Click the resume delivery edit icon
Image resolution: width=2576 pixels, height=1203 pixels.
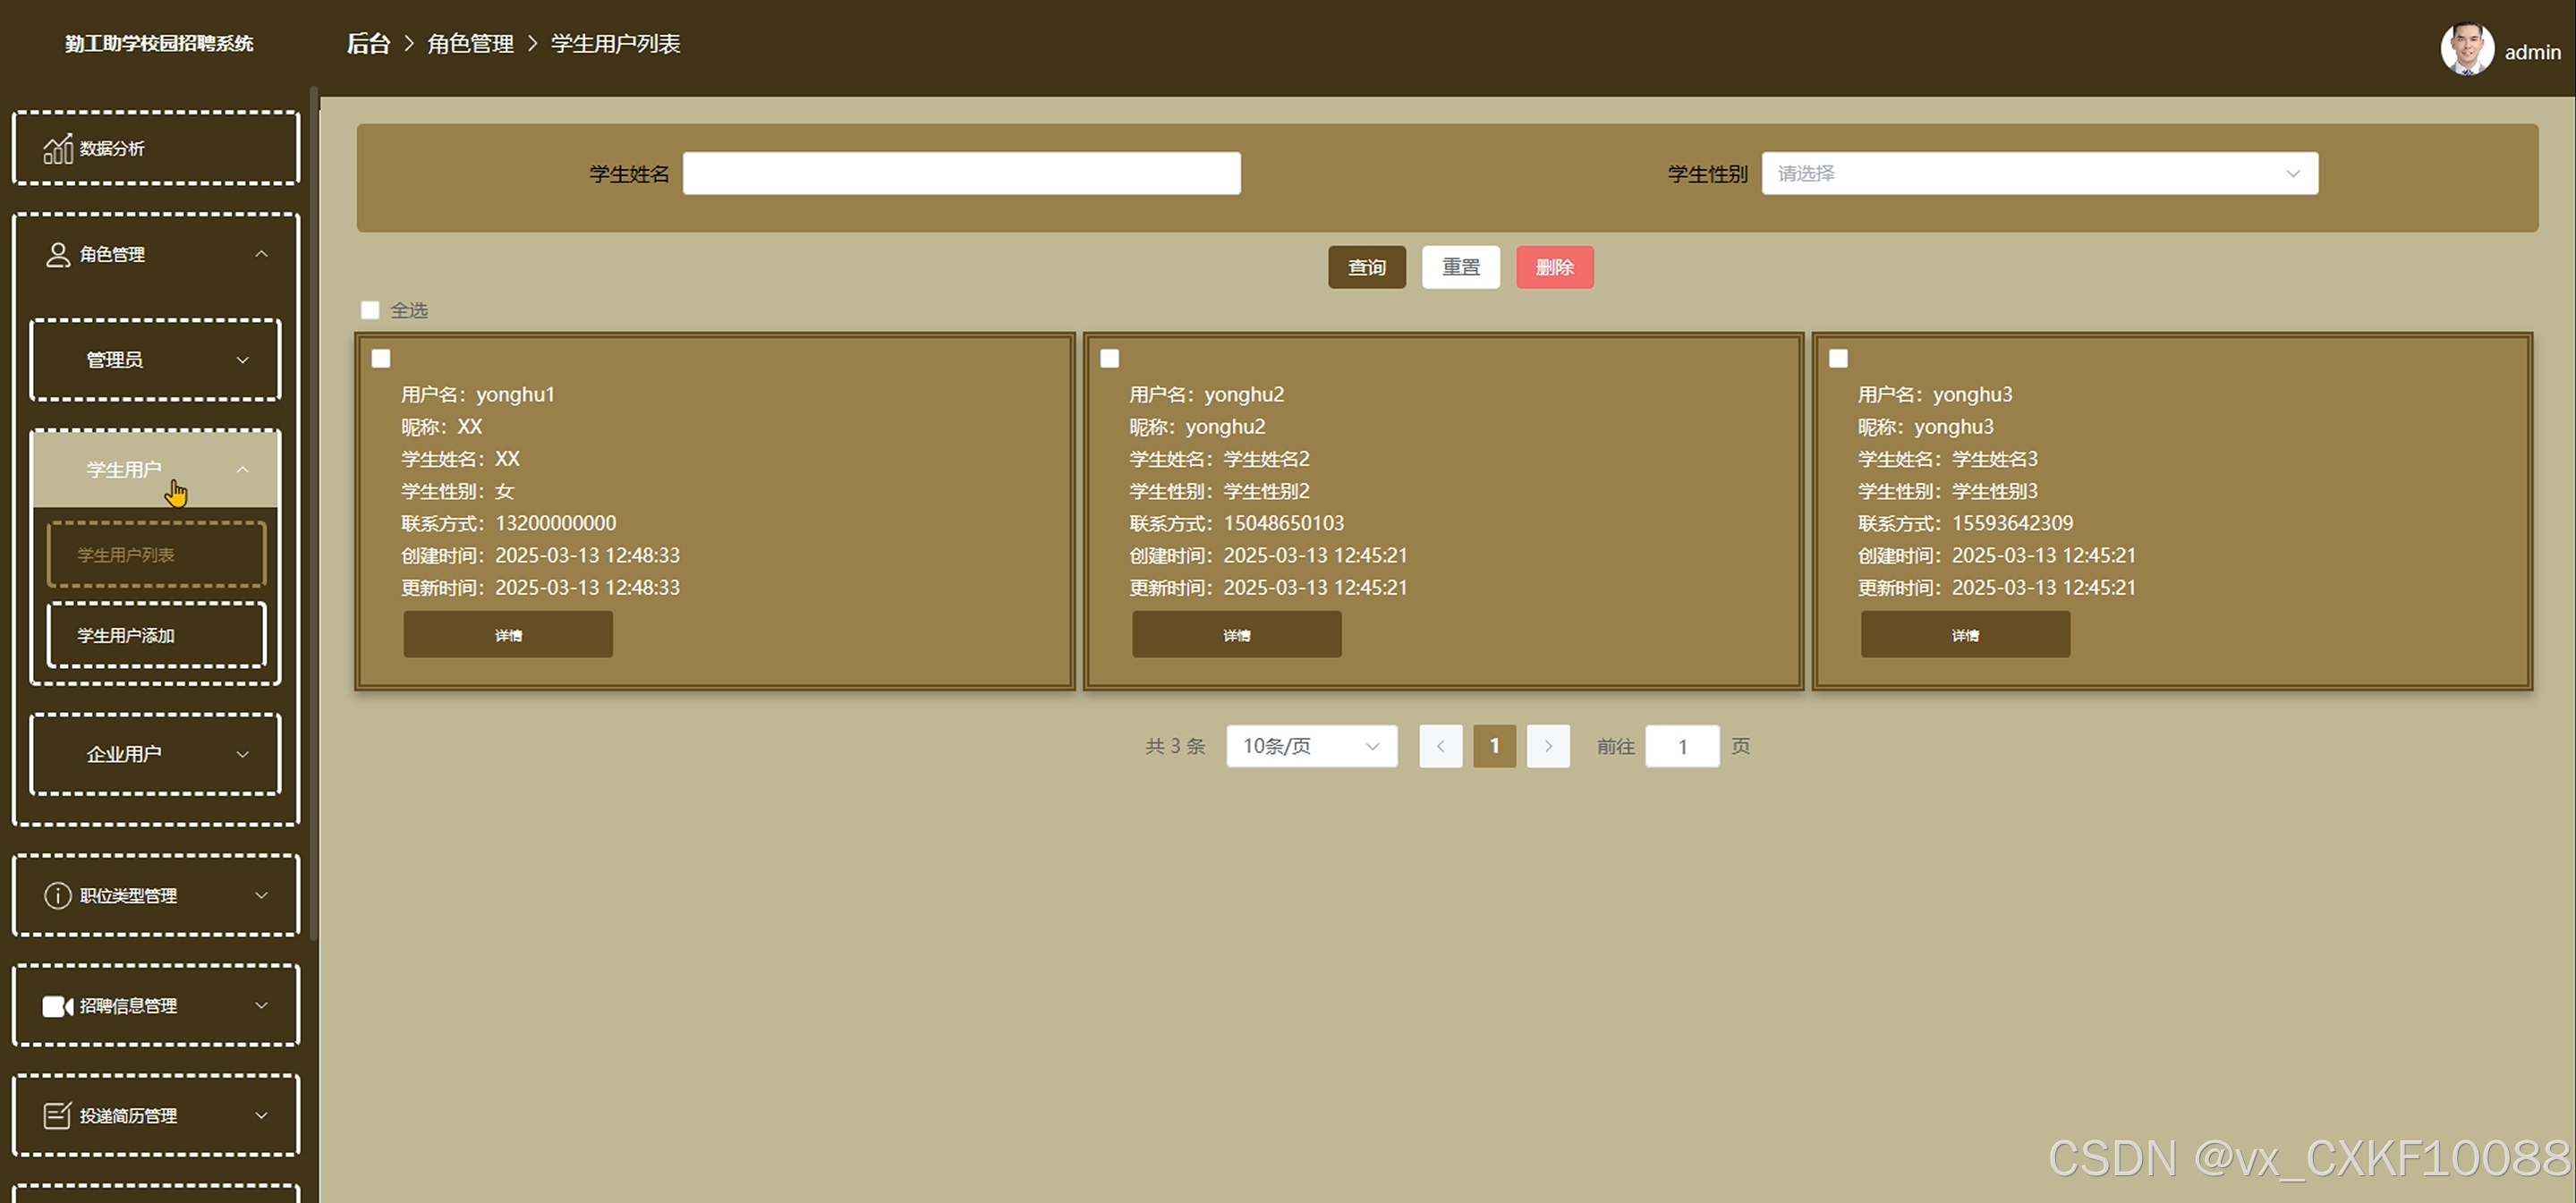click(57, 1116)
